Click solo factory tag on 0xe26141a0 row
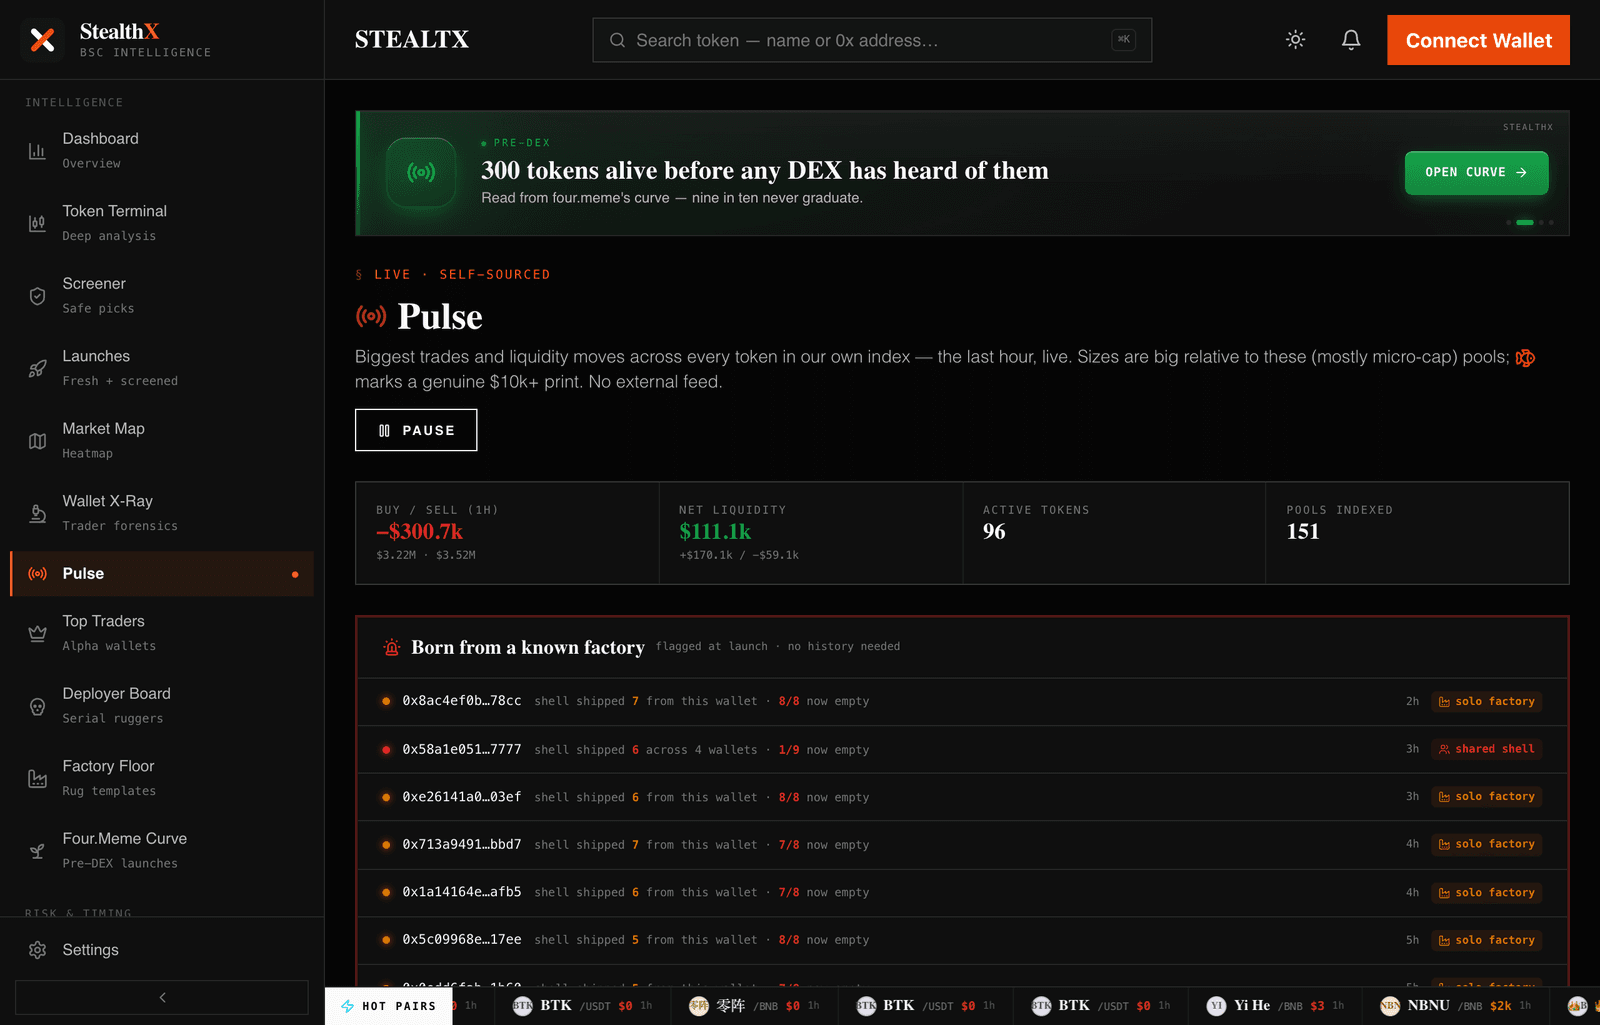The image size is (1600, 1025). (x=1486, y=797)
